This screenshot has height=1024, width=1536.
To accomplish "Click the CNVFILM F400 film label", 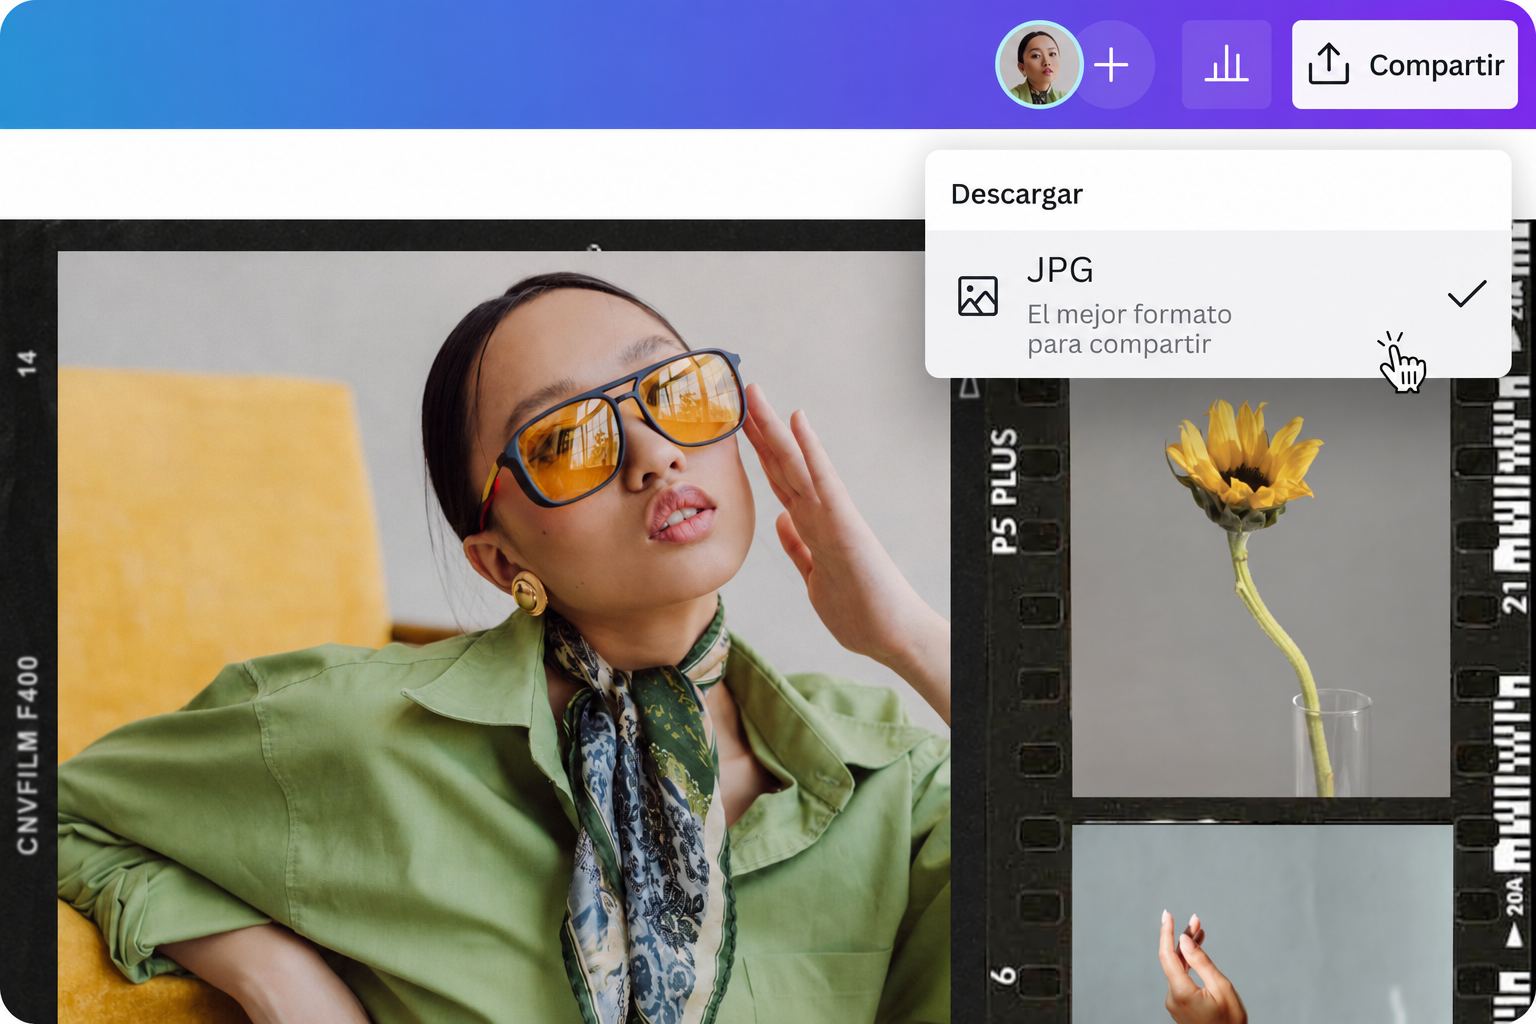I will [28, 755].
